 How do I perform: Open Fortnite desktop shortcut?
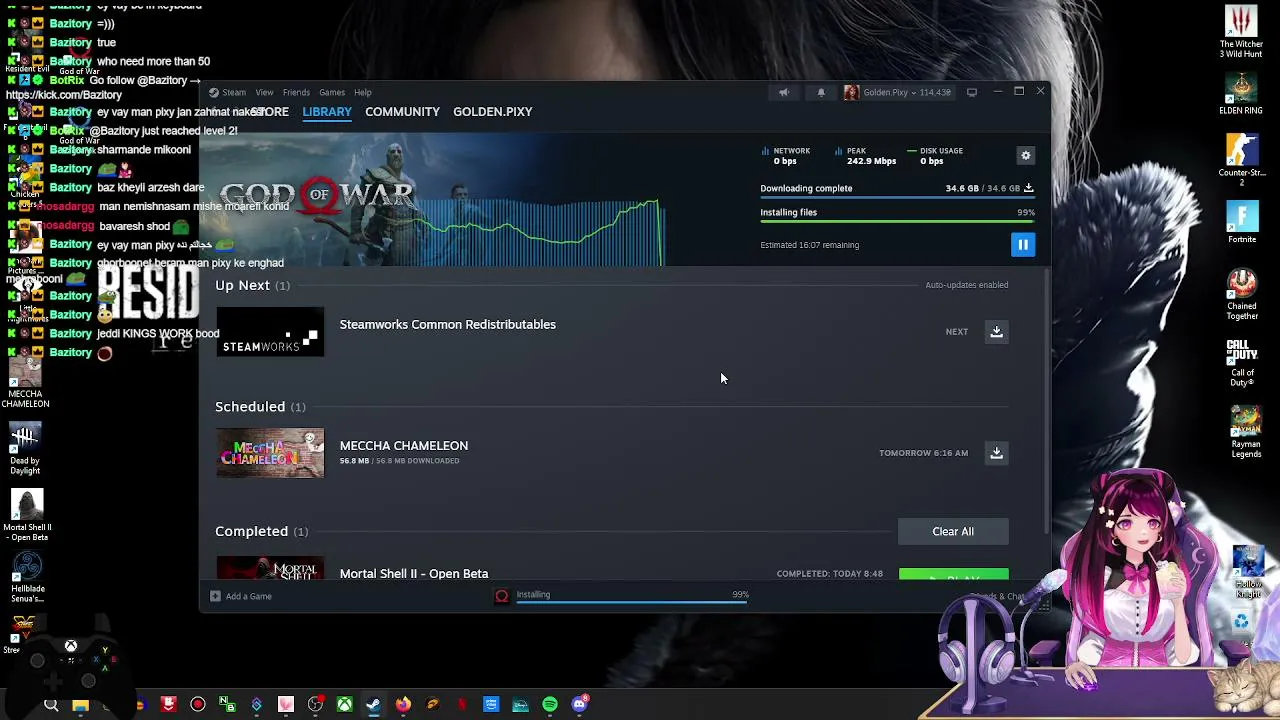tap(1242, 223)
